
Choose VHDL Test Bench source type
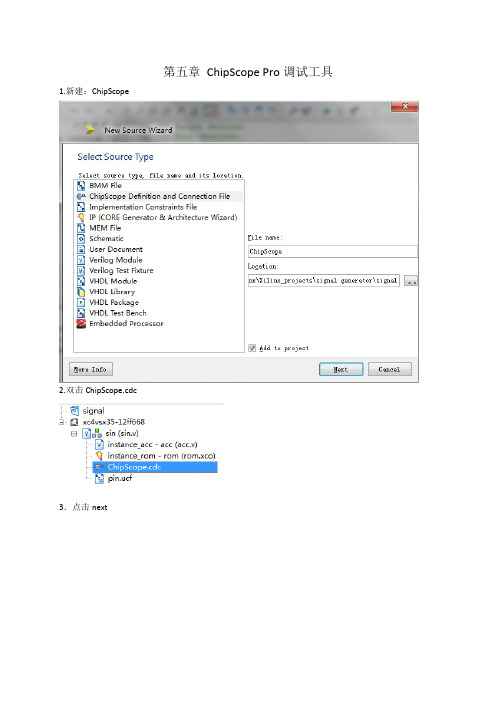click(x=118, y=313)
